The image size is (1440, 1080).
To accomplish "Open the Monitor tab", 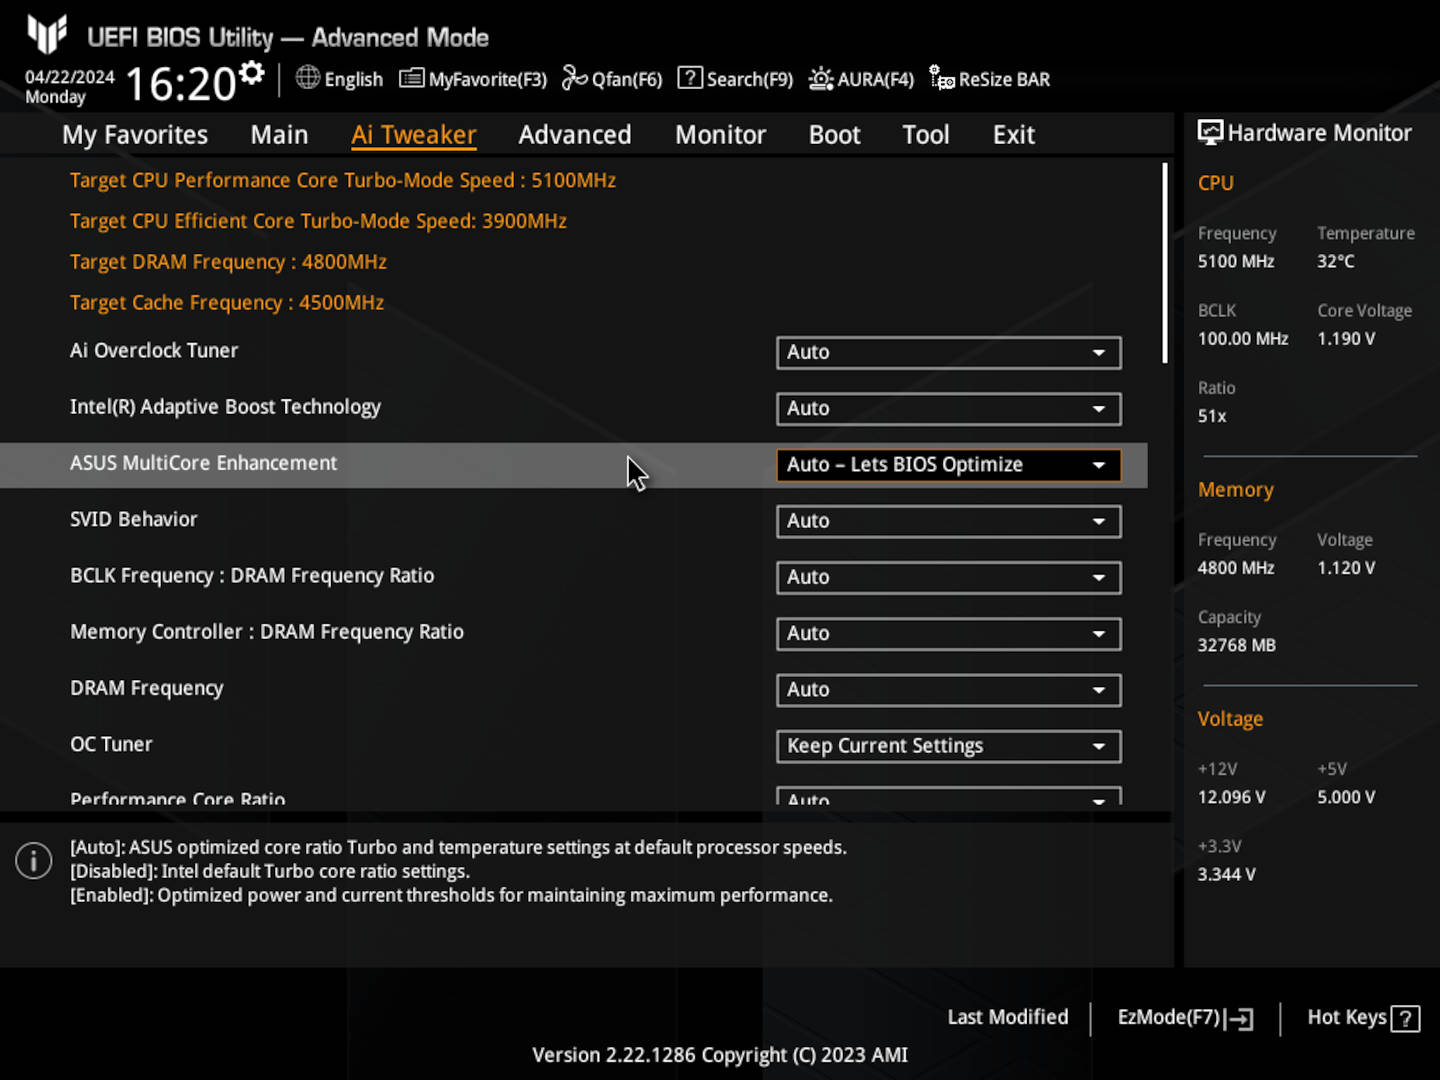I will pyautogui.click(x=720, y=135).
